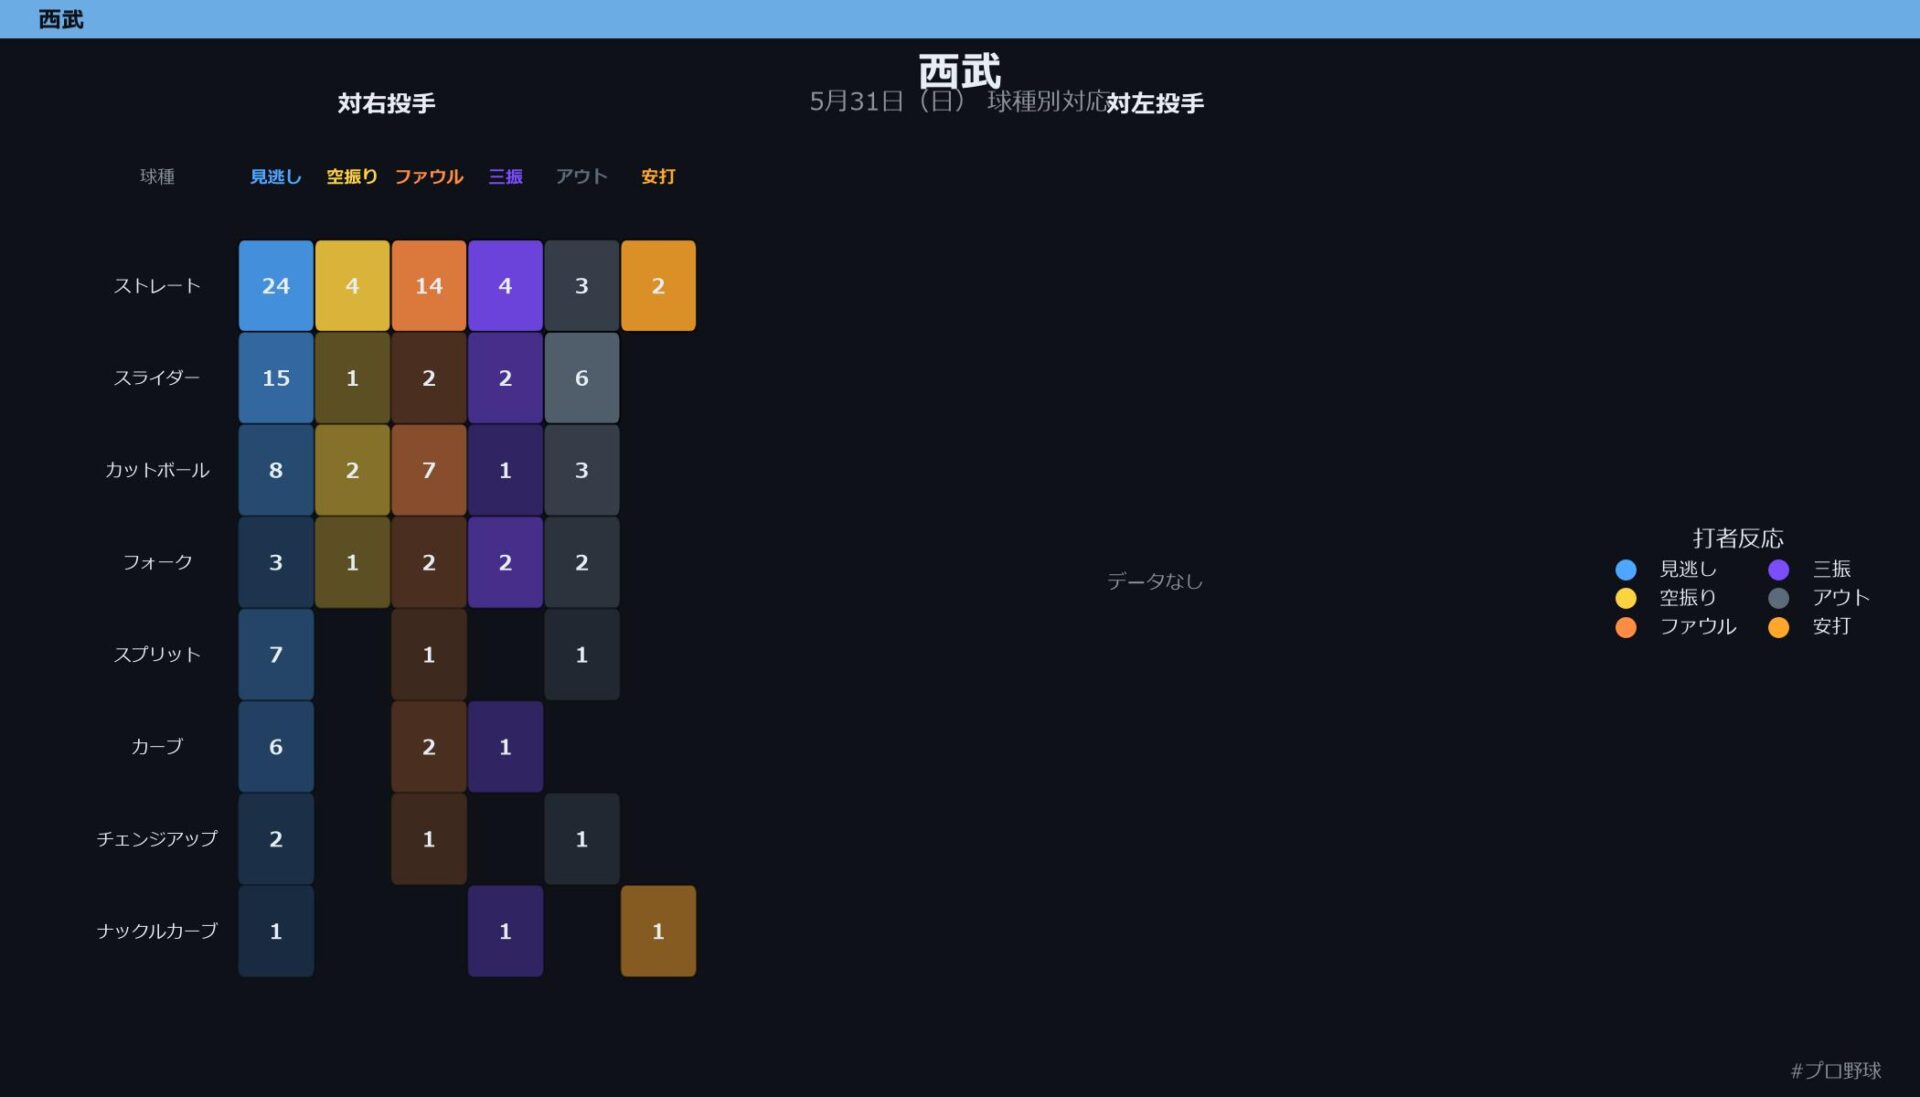Click the 球種 header label
Screen dimensions: 1920x1097
click(x=157, y=177)
